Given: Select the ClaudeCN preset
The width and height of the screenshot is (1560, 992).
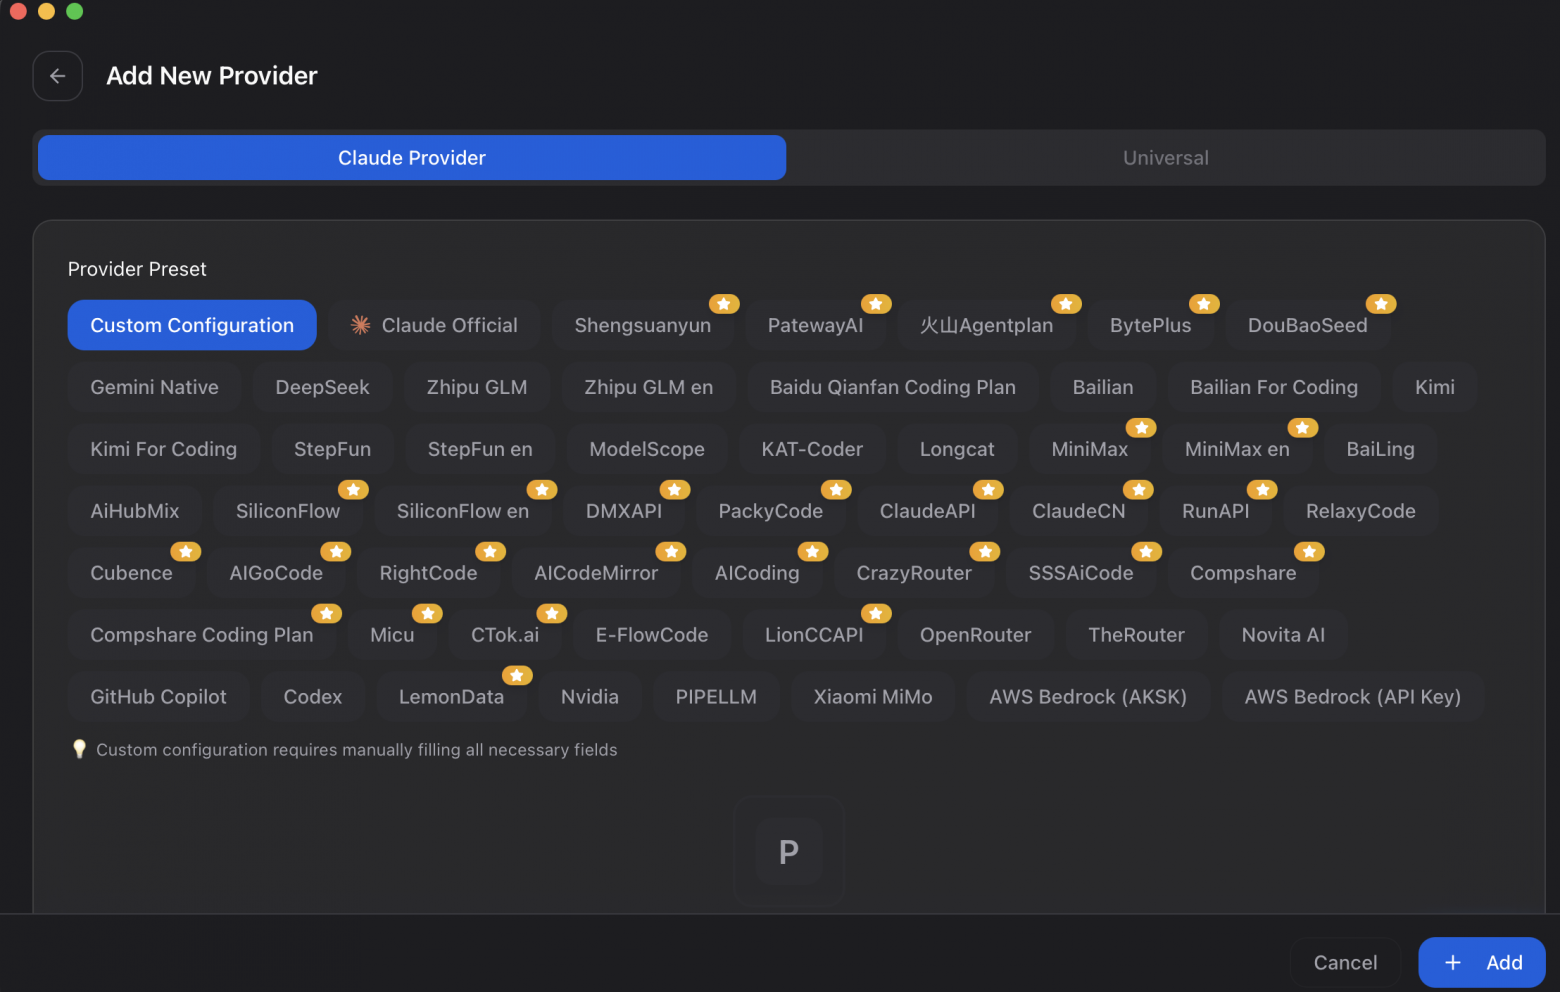Looking at the screenshot, I should point(1079,511).
